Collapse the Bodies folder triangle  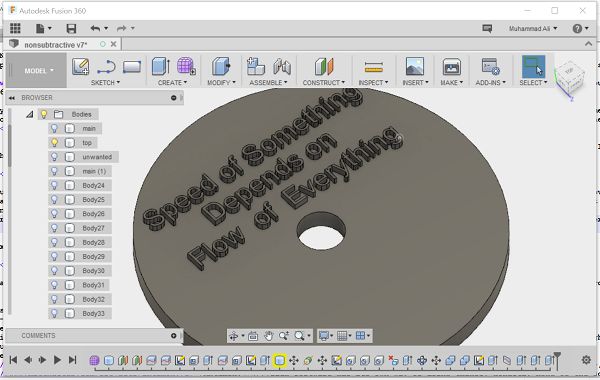(29, 114)
